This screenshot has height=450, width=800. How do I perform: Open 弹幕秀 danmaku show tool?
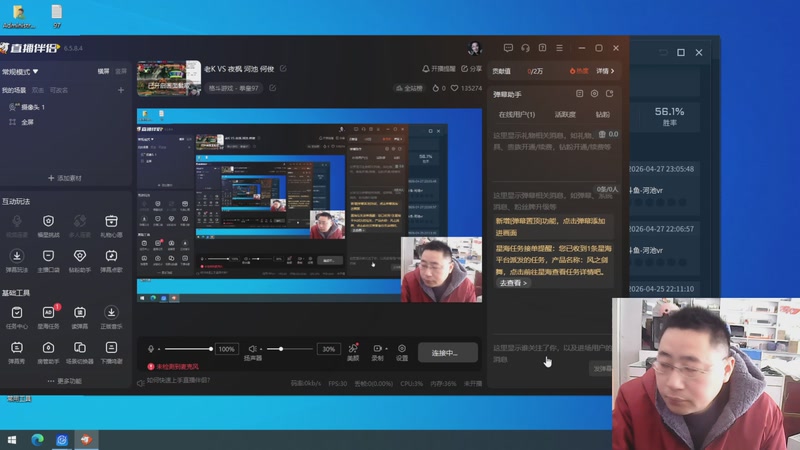[17, 352]
